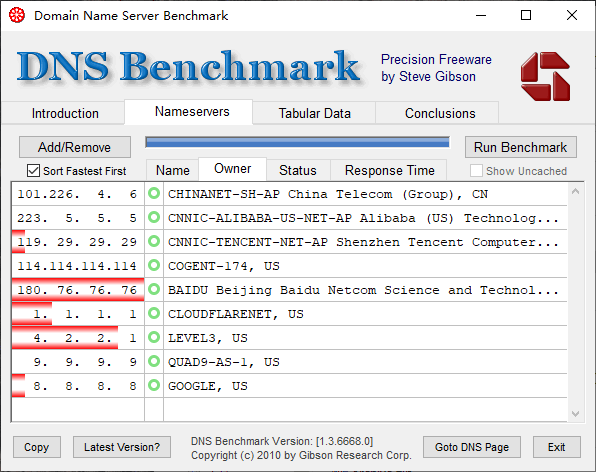This screenshot has width=596, height=472.
Task: Click the CNNIC-TENCENT-NET-AP owner text
Action: [x=363, y=242]
